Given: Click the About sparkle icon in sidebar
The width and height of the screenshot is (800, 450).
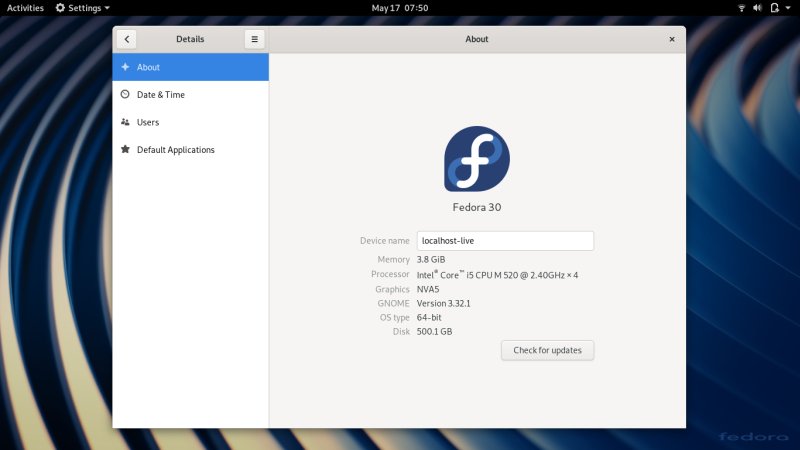Looking at the screenshot, I should click(125, 67).
